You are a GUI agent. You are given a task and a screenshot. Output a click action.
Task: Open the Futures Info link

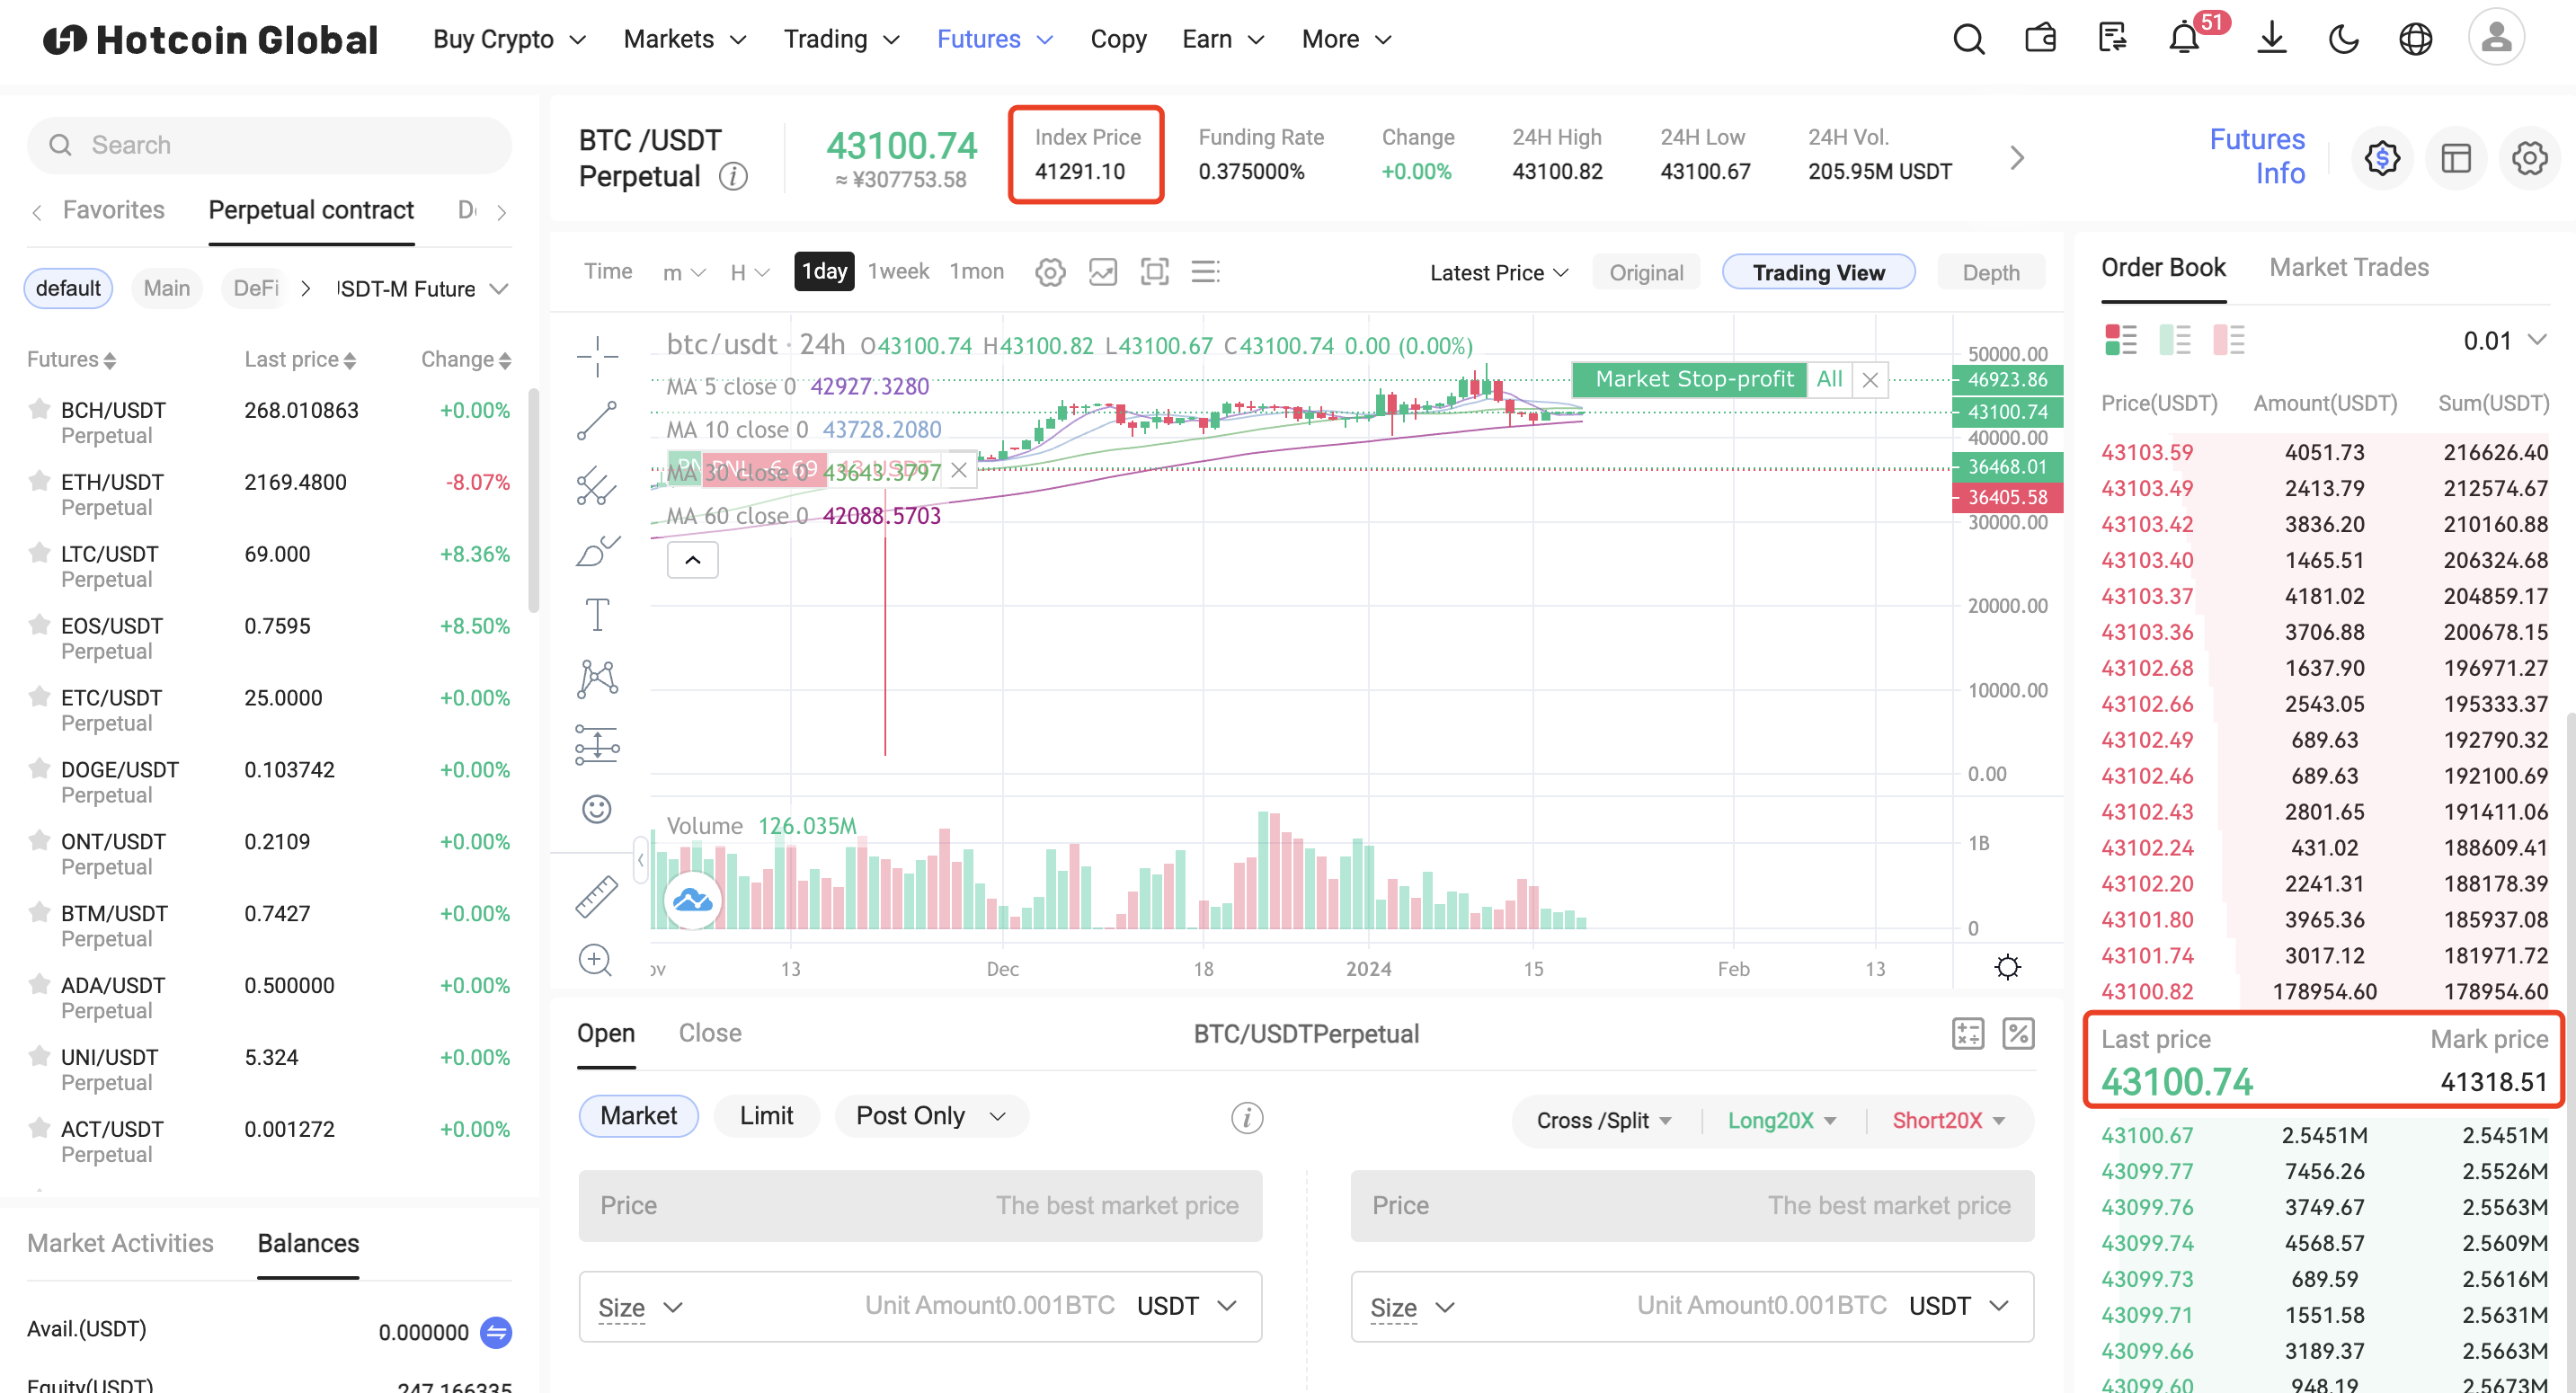(x=2256, y=156)
